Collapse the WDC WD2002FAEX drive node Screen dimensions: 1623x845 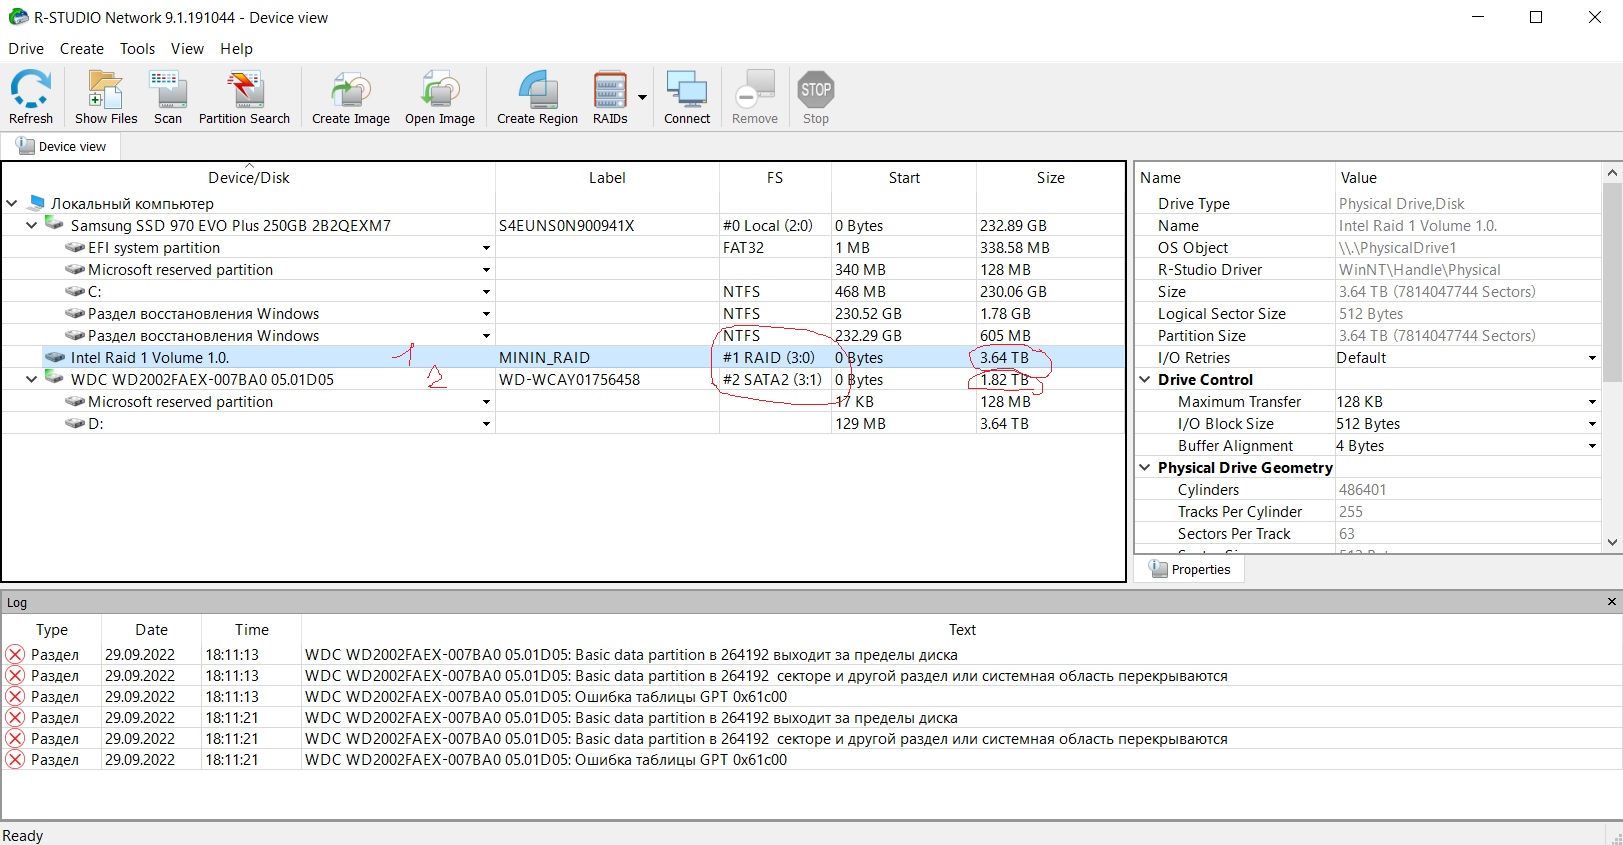tap(31, 379)
